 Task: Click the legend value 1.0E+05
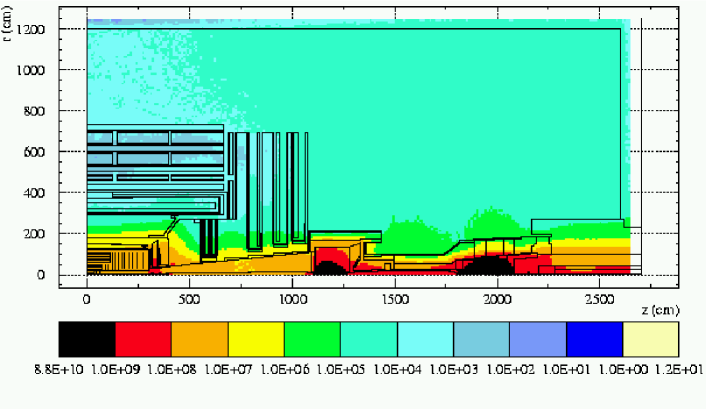pos(341,370)
